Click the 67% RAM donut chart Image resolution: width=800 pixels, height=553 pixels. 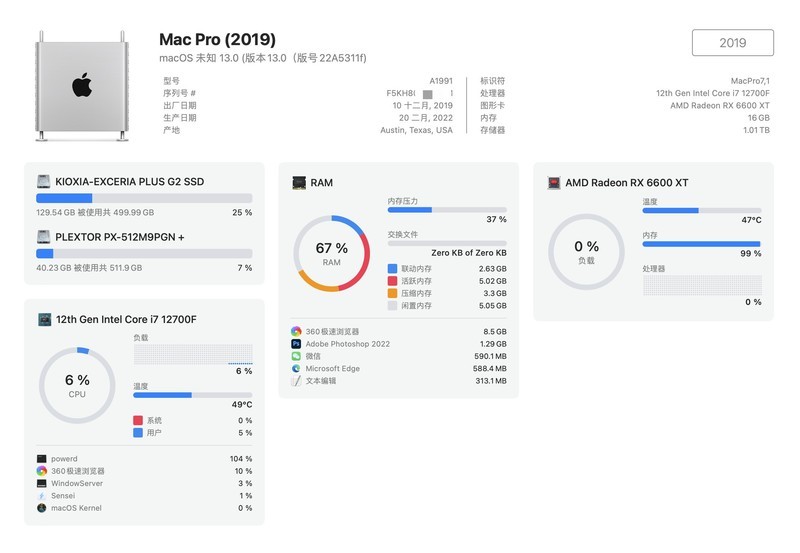click(331, 253)
